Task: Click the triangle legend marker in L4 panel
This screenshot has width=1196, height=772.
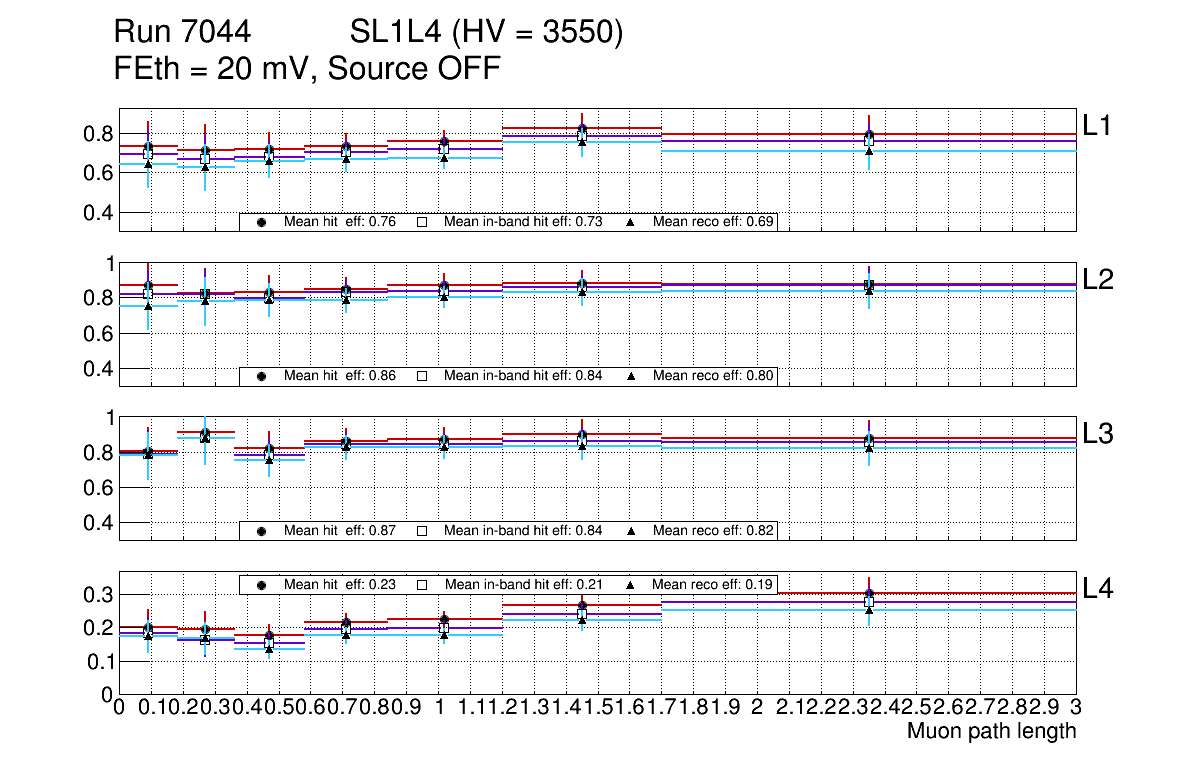Action: click(632, 584)
